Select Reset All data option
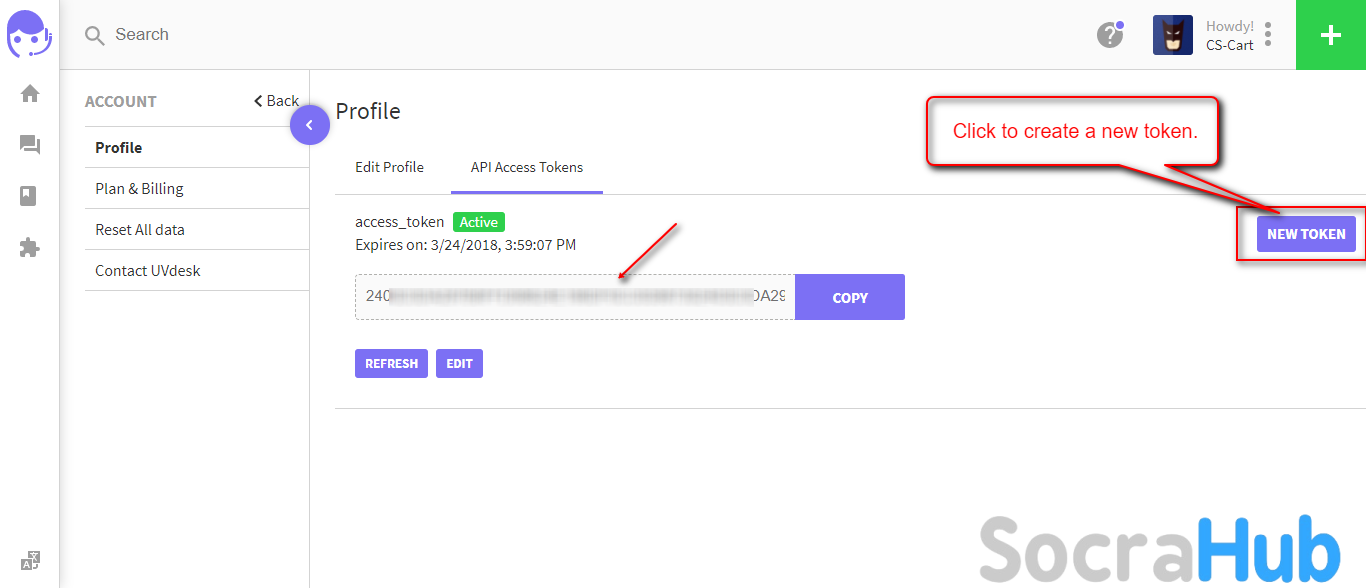Image resolution: width=1366 pixels, height=588 pixels. click(x=139, y=230)
